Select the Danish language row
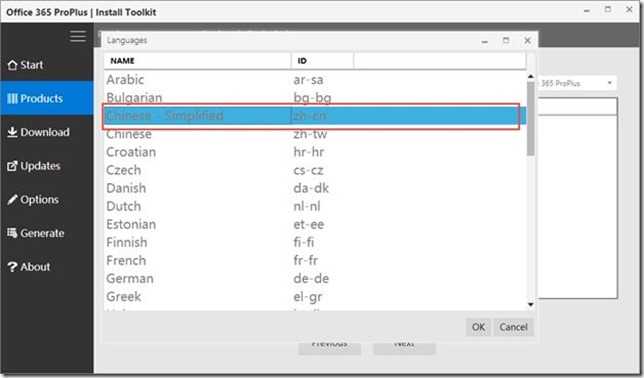This screenshot has height=378, width=644. (x=315, y=188)
